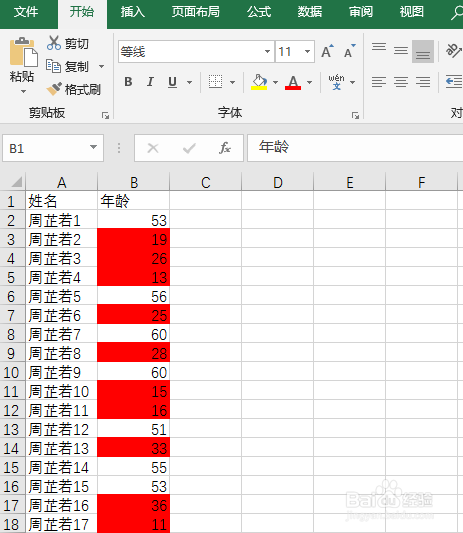
Task: Open the paste options dropdown arrow
Action: tap(23, 91)
